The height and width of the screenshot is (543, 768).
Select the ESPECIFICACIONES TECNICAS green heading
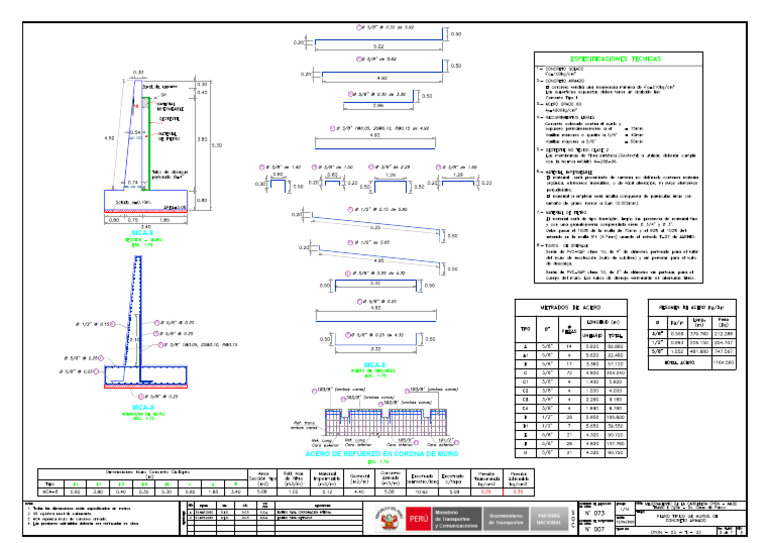tap(616, 59)
